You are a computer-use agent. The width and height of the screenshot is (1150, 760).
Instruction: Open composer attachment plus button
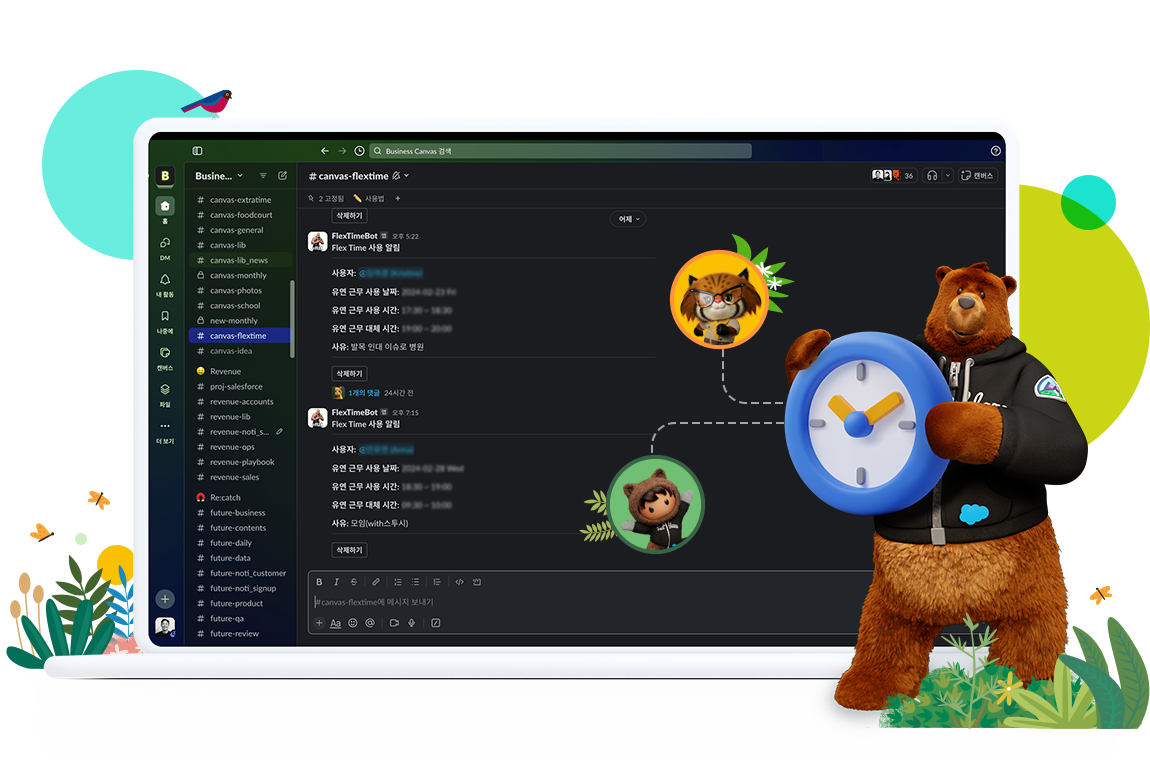319,623
